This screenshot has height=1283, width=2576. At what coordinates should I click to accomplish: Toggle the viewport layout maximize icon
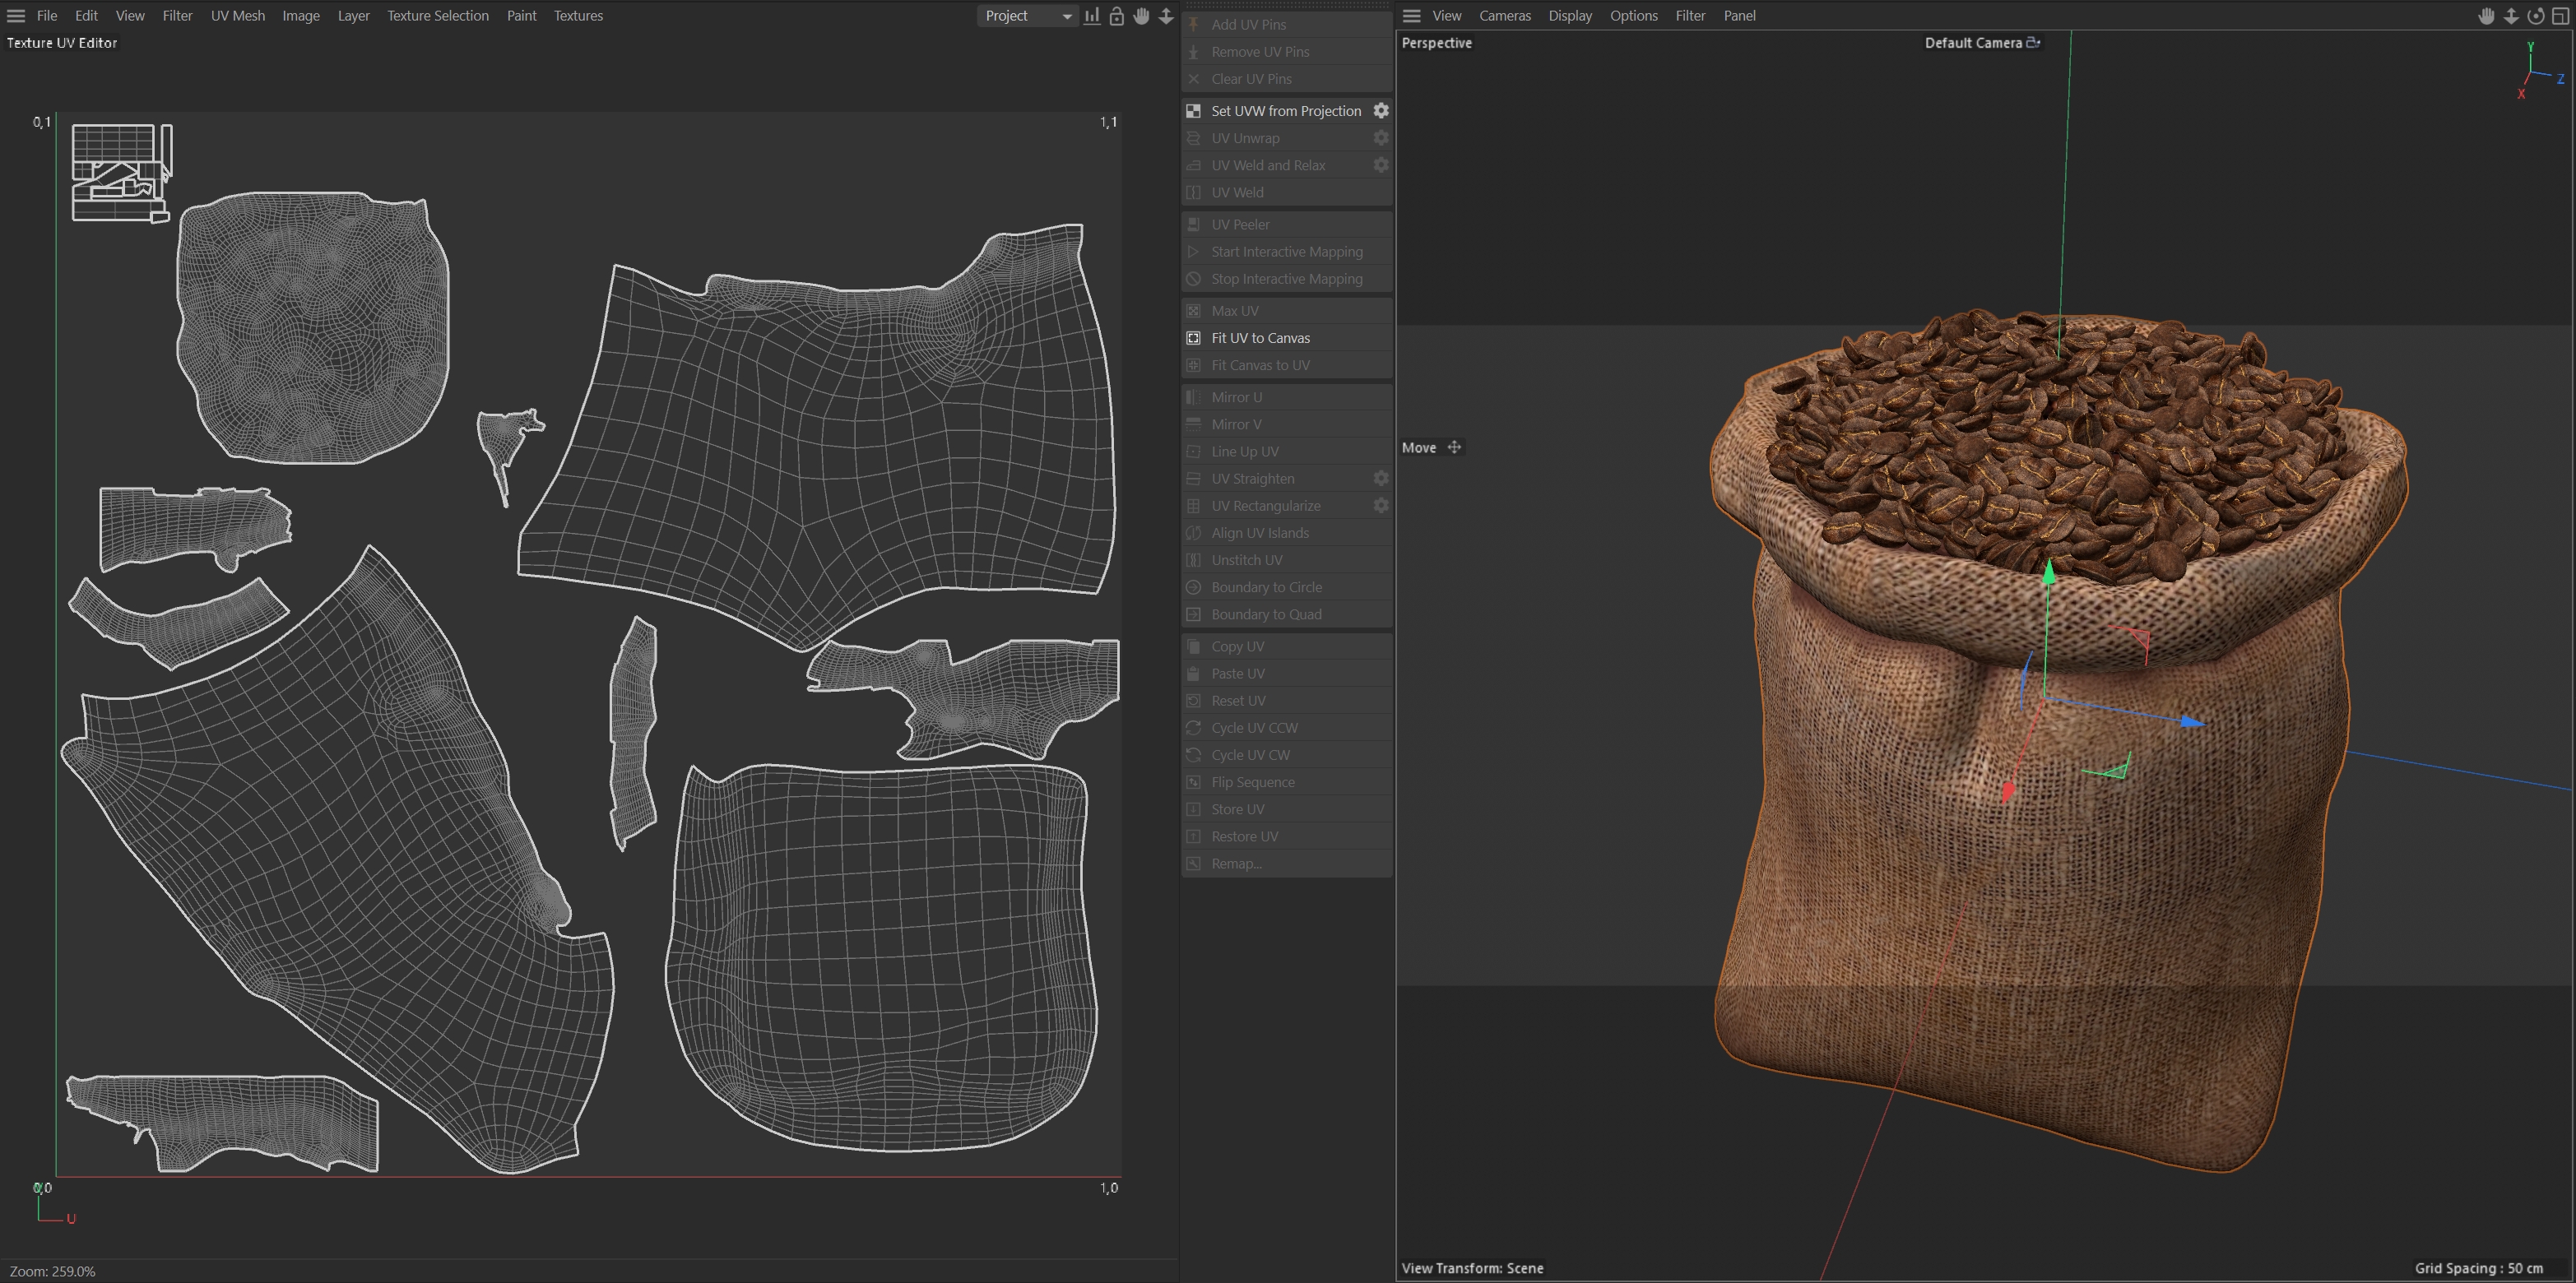2560,16
